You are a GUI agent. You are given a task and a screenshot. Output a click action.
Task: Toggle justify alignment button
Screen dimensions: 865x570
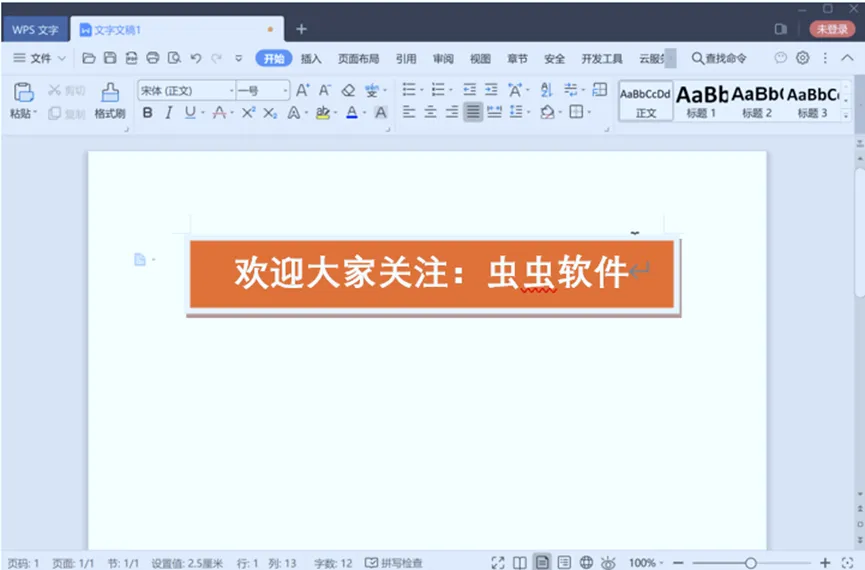[x=473, y=112]
